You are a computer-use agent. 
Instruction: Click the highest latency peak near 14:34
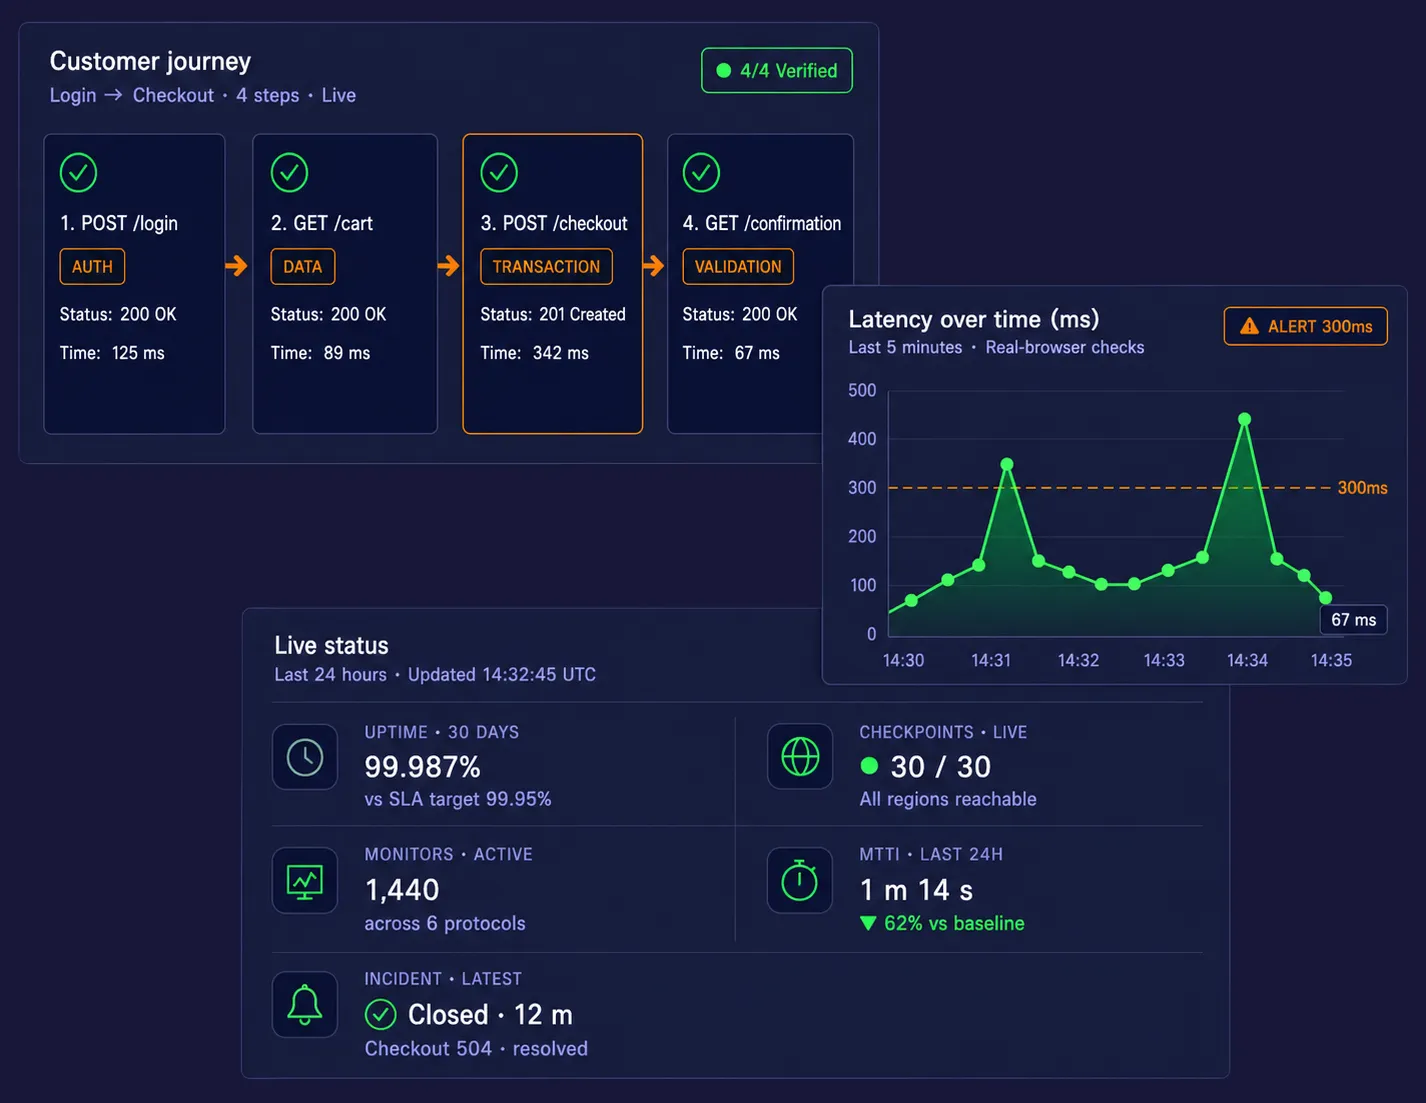pos(1244,419)
